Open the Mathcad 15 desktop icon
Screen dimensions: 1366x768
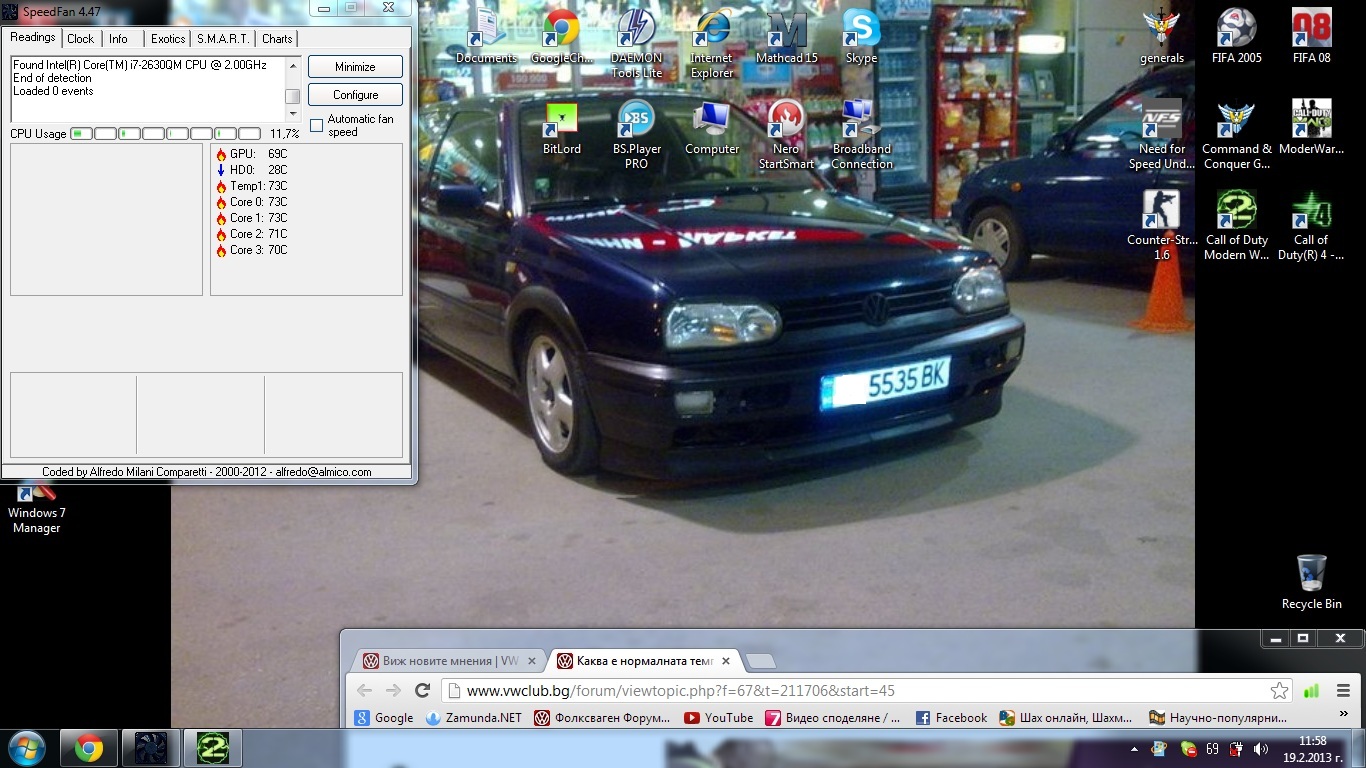(x=786, y=30)
